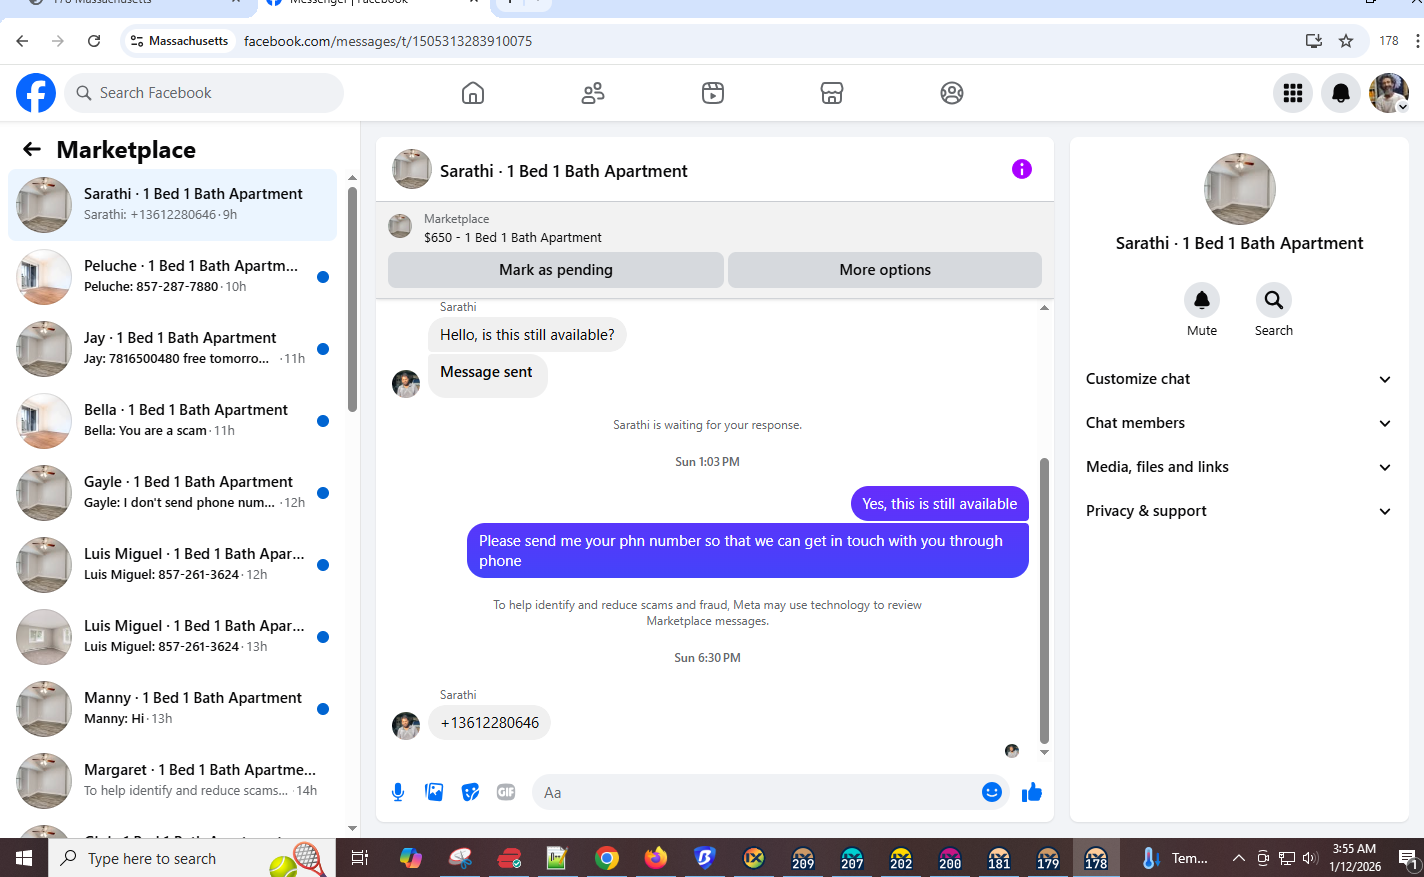The image size is (1424, 877).
Task: Open Firefox from the taskbar
Action: pos(656,858)
